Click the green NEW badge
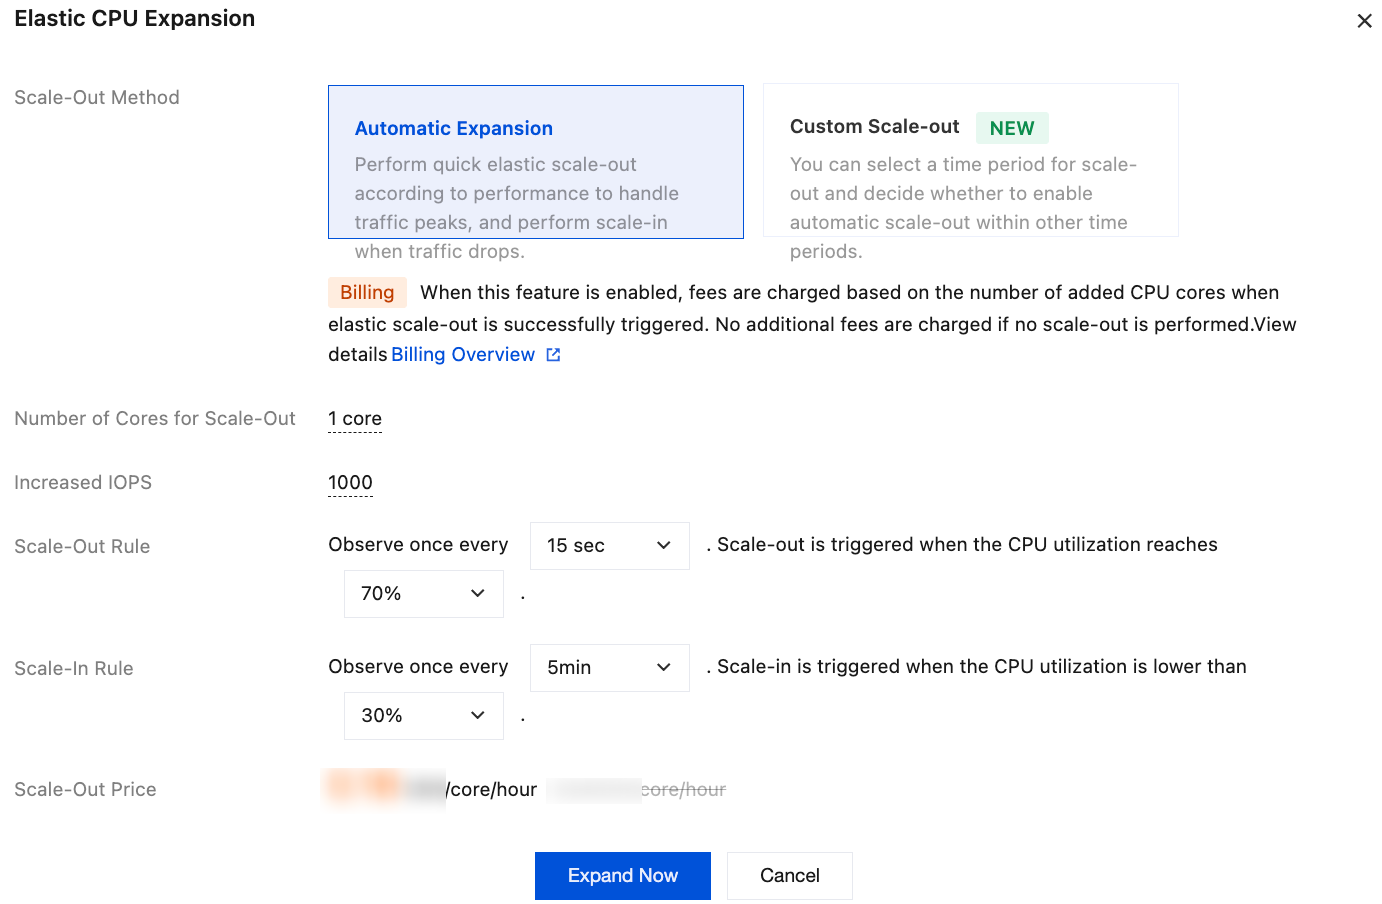The width and height of the screenshot is (1382, 904). (1012, 128)
